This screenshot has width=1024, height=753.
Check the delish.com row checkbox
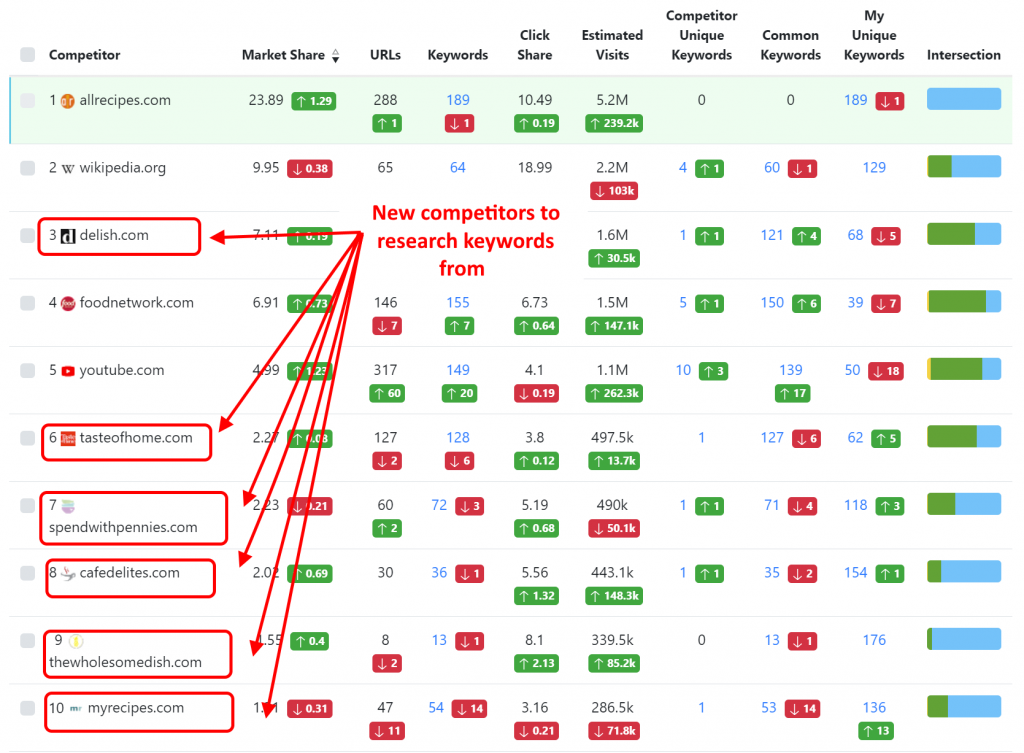coord(27,235)
